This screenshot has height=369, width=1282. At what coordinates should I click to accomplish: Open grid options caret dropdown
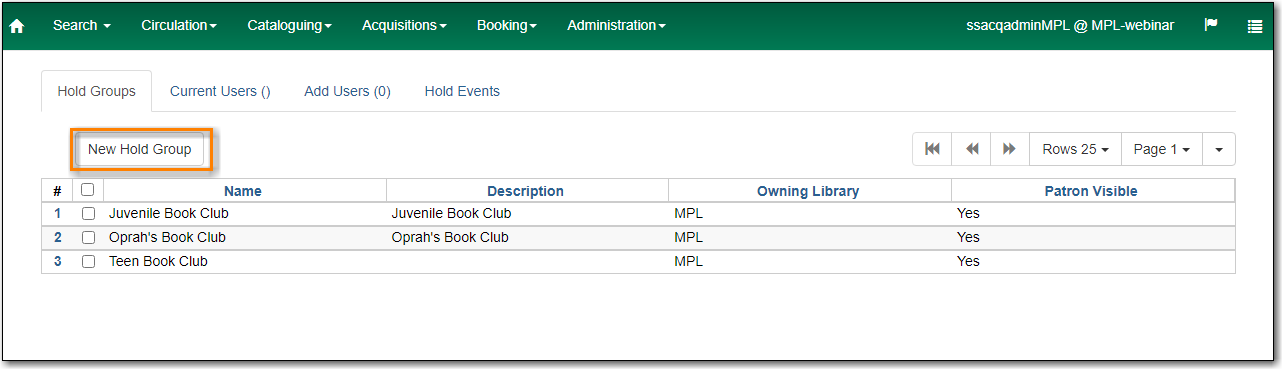(1218, 149)
